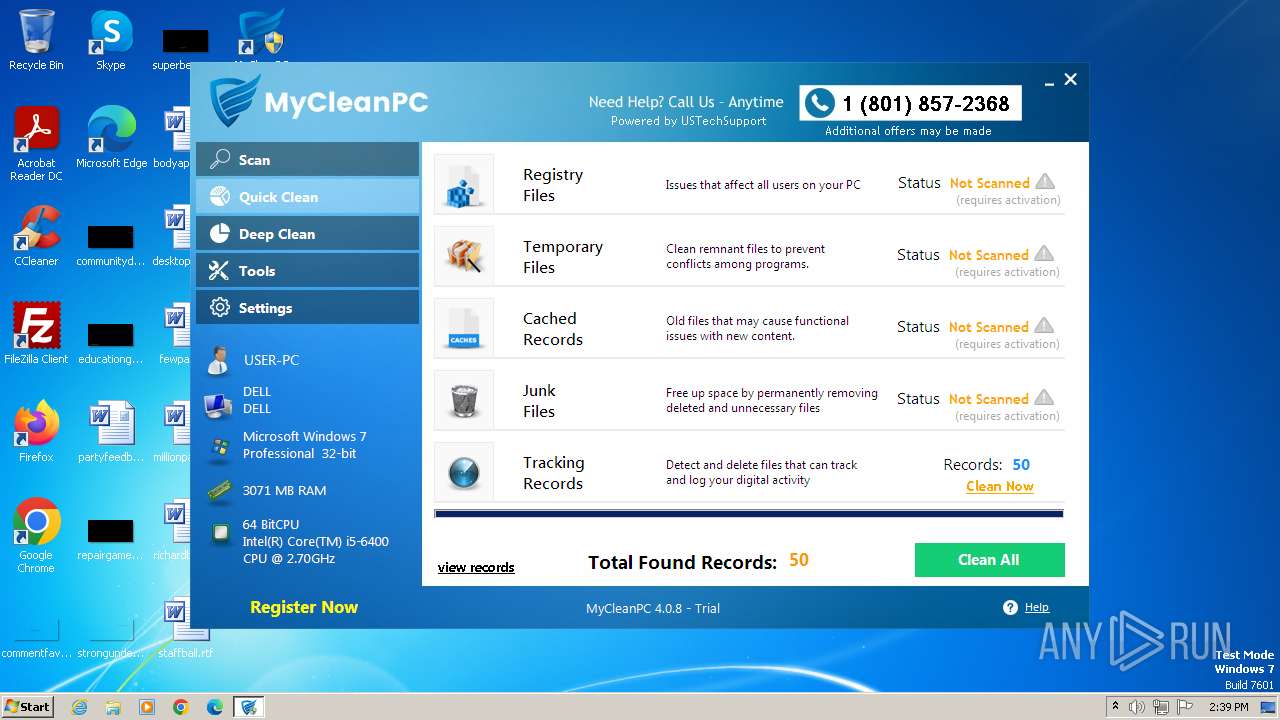Click Total Found Records value 50
1280x720 pixels.
click(x=798, y=560)
